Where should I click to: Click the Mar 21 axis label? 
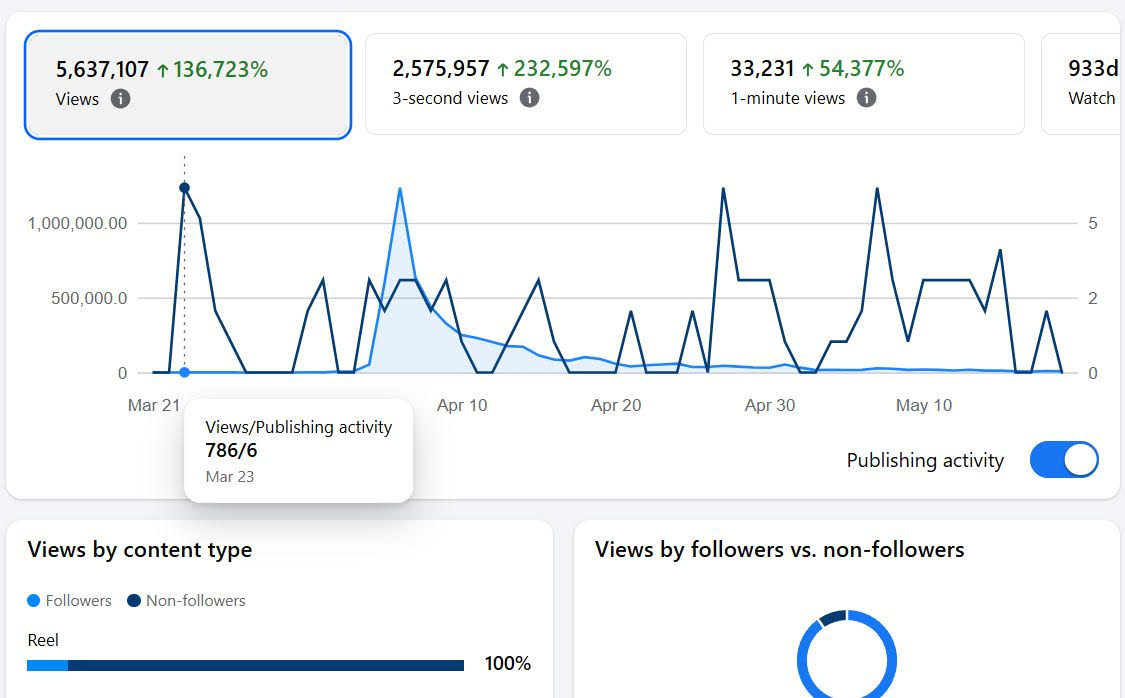(x=154, y=405)
